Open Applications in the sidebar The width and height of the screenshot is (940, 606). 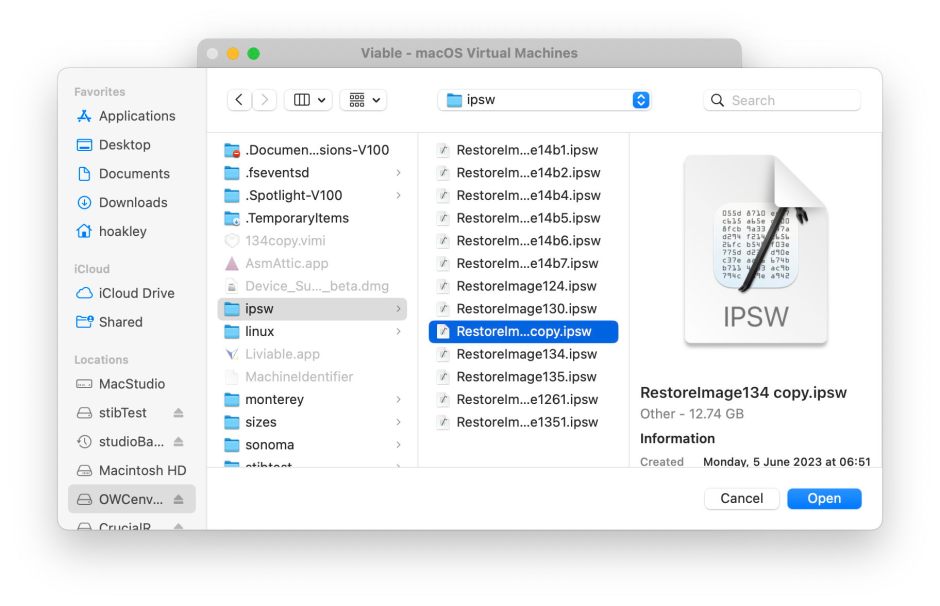click(136, 116)
